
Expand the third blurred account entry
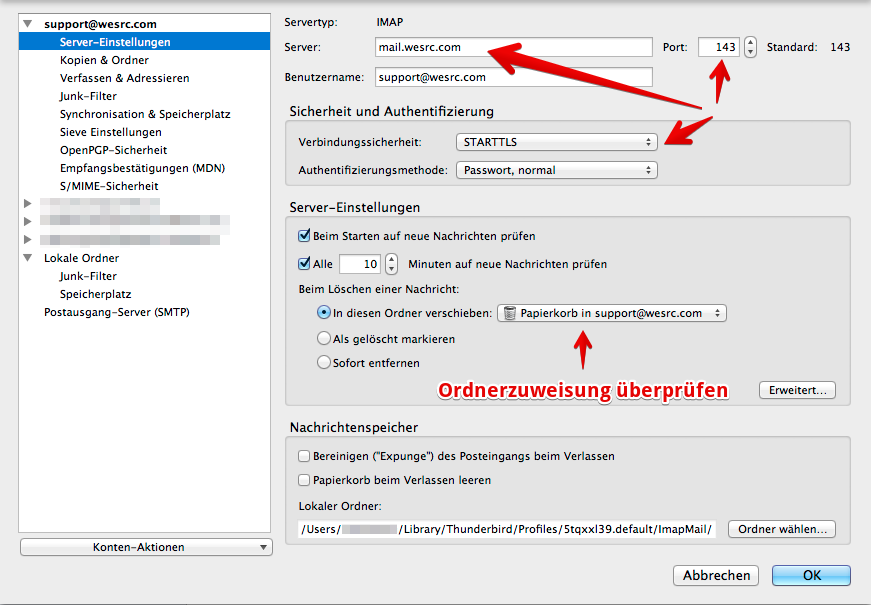(27, 239)
